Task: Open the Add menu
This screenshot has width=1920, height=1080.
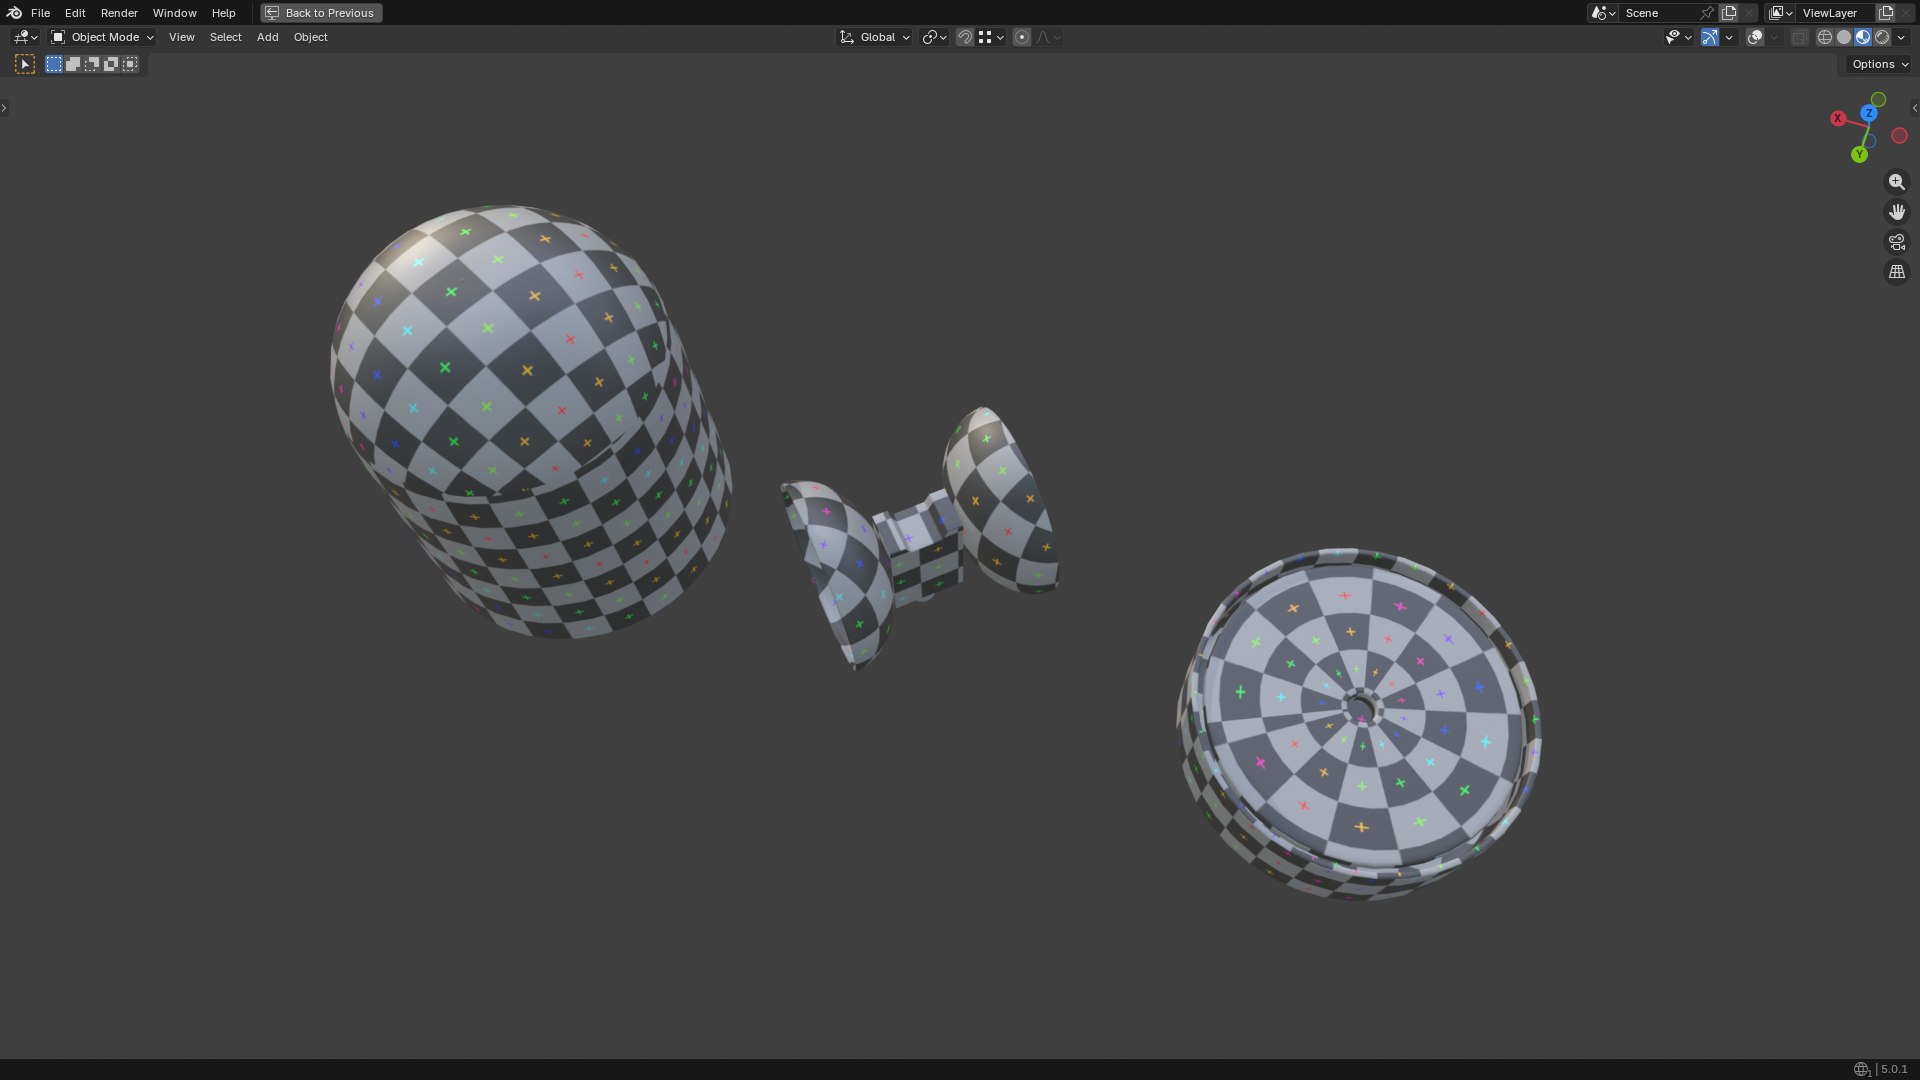Action: click(267, 37)
